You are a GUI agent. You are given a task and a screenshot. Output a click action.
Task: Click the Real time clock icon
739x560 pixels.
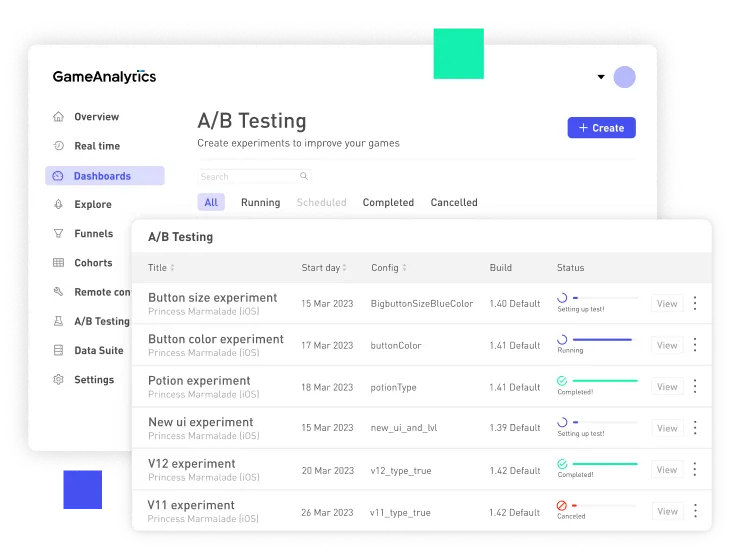point(58,146)
